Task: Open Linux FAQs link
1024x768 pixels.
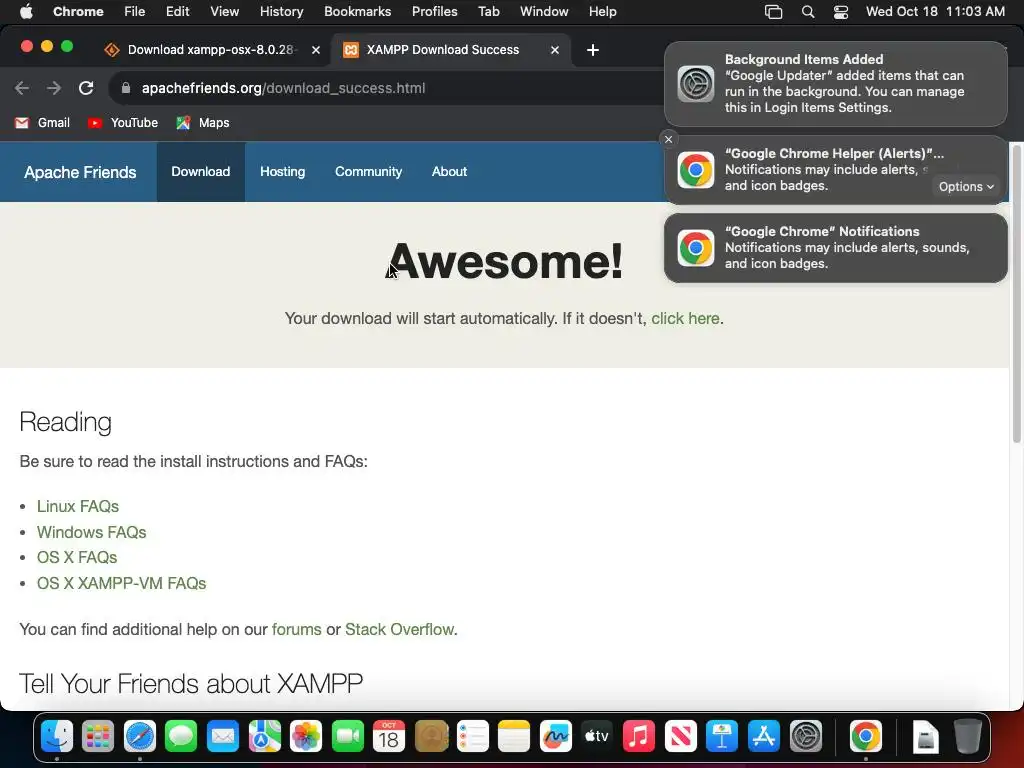Action: coord(78,506)
